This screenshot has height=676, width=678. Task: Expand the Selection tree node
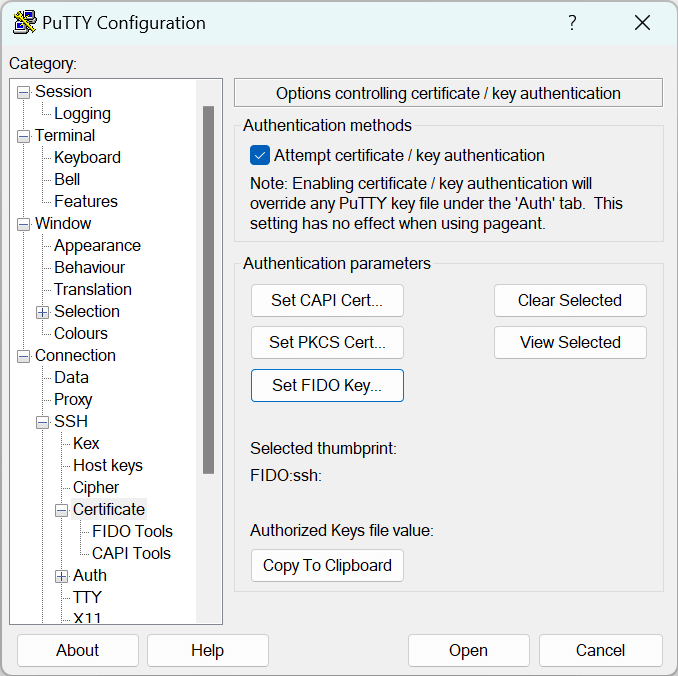click(42, 312)
